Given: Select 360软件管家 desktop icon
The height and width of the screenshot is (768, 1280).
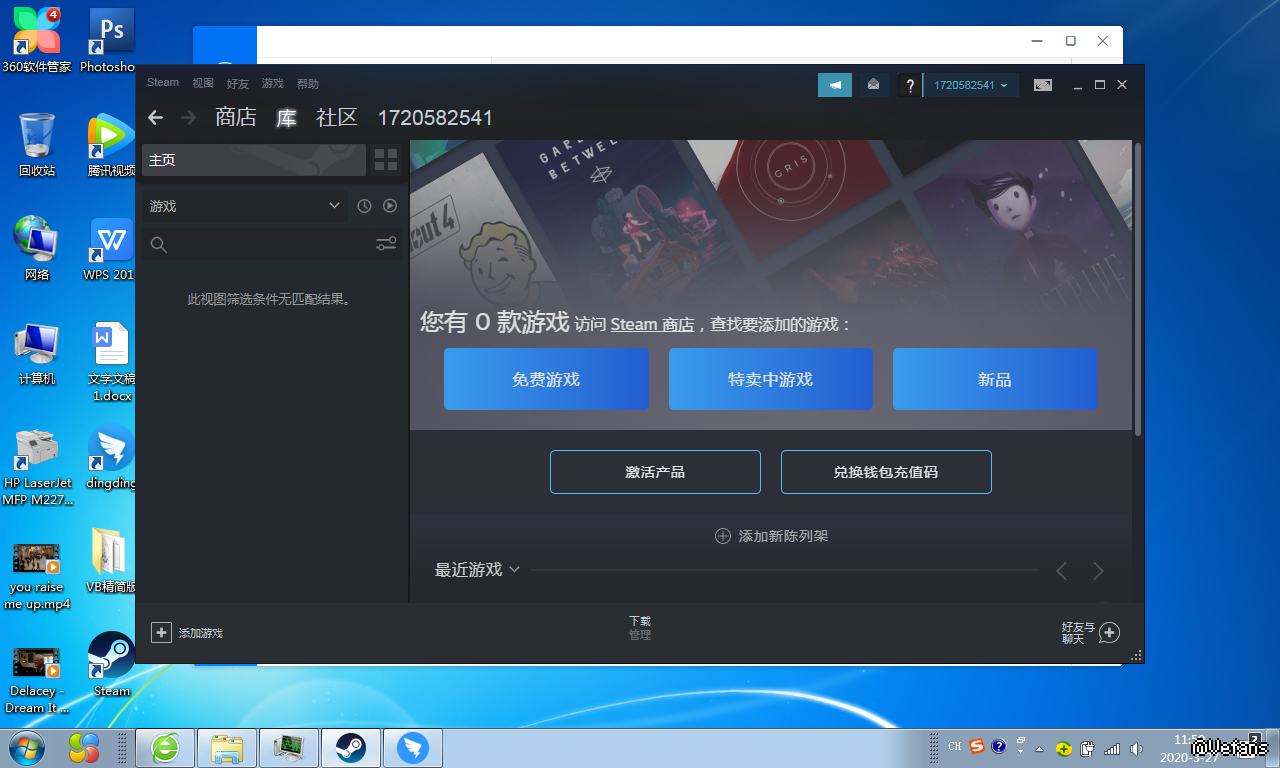Looking at the screenshot, I should coord(37,41).
